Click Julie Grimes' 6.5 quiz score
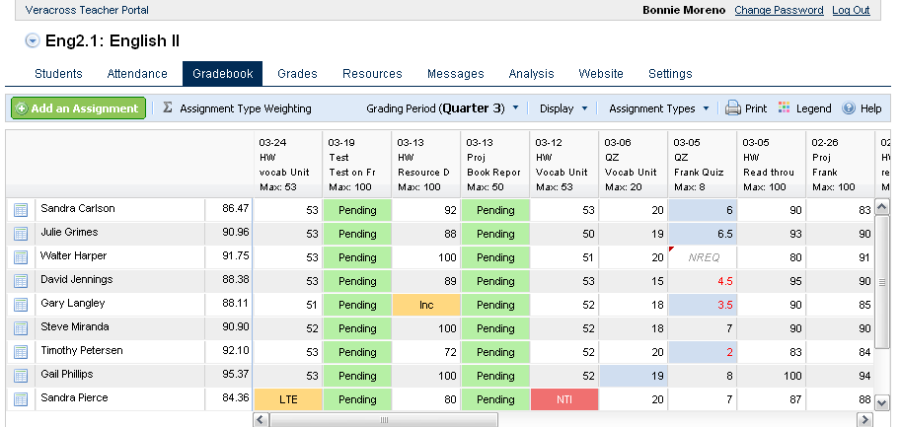 point(703,234)
